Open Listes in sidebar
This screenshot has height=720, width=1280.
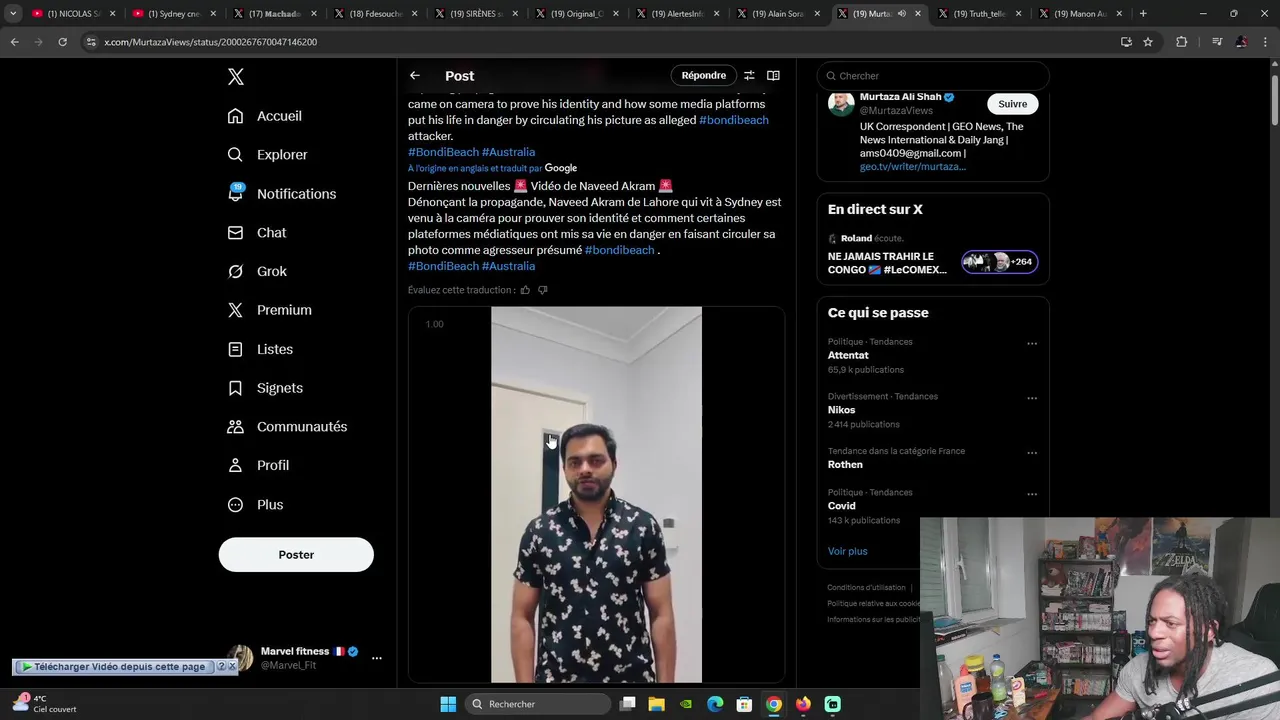pyautogui.click(x=261, y=349)
